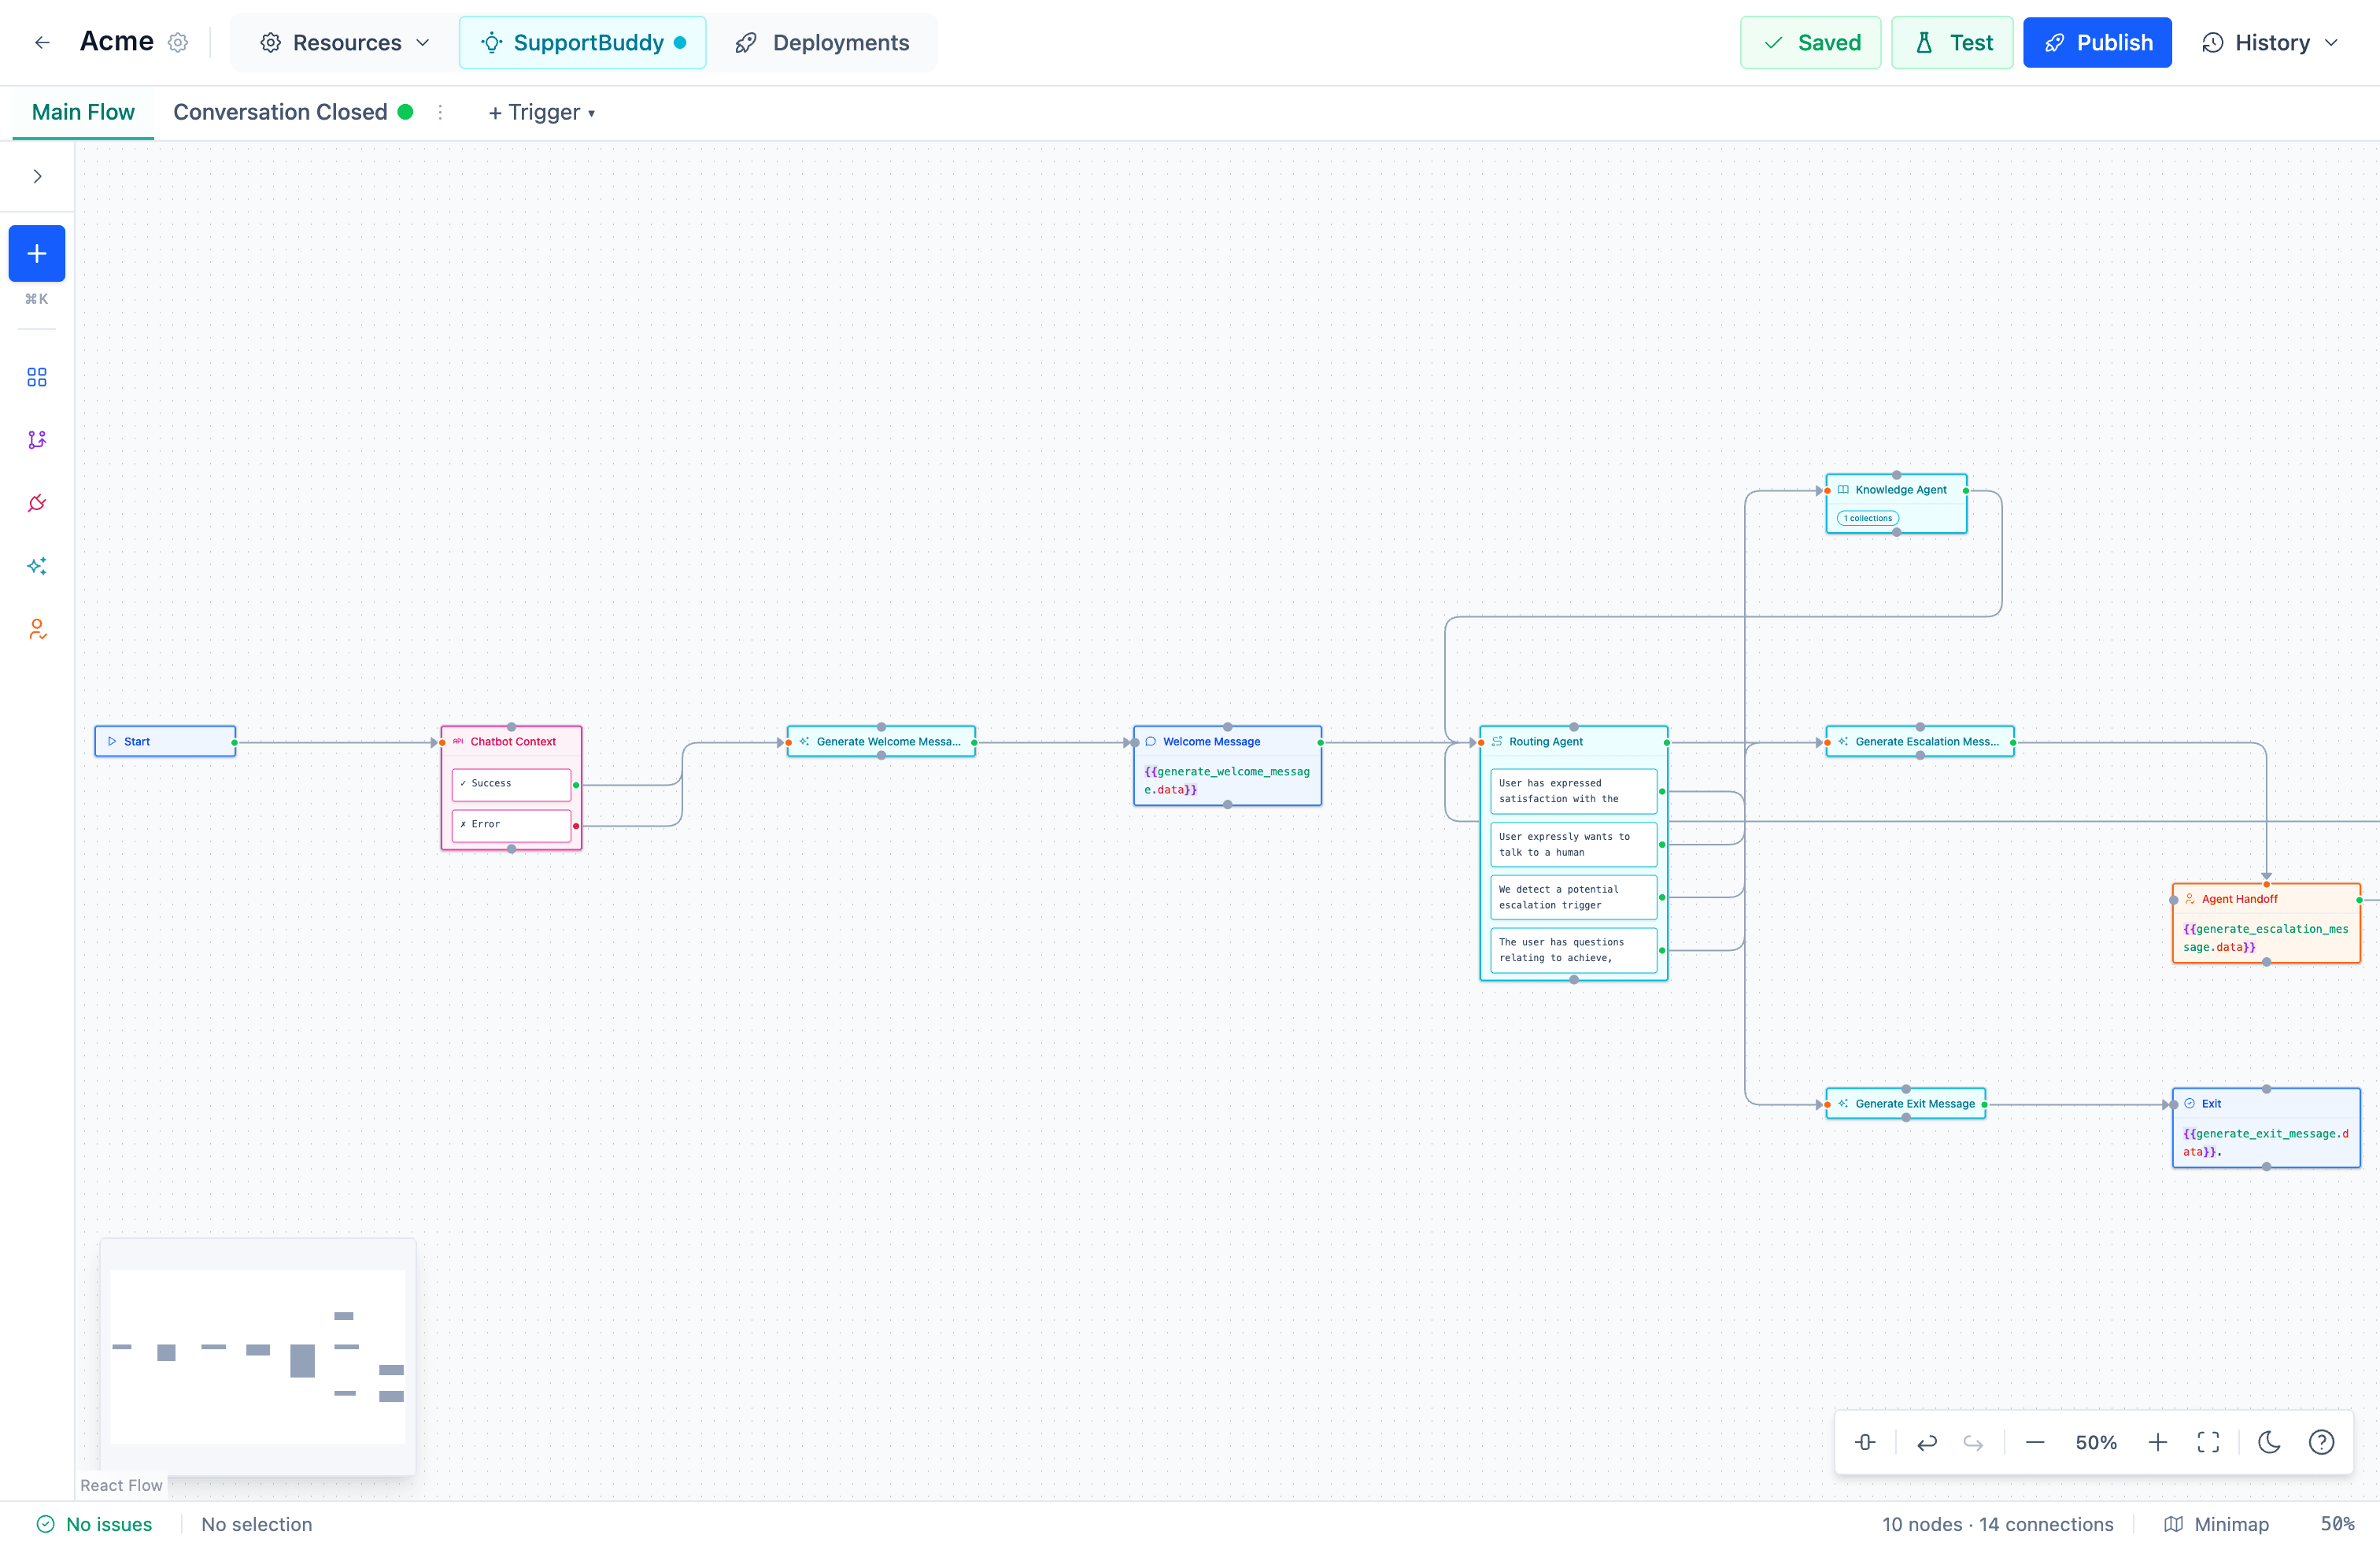The image size is (2380, 1546).
Task: Click the Saved button
Action: click(x=1810, y=43)
